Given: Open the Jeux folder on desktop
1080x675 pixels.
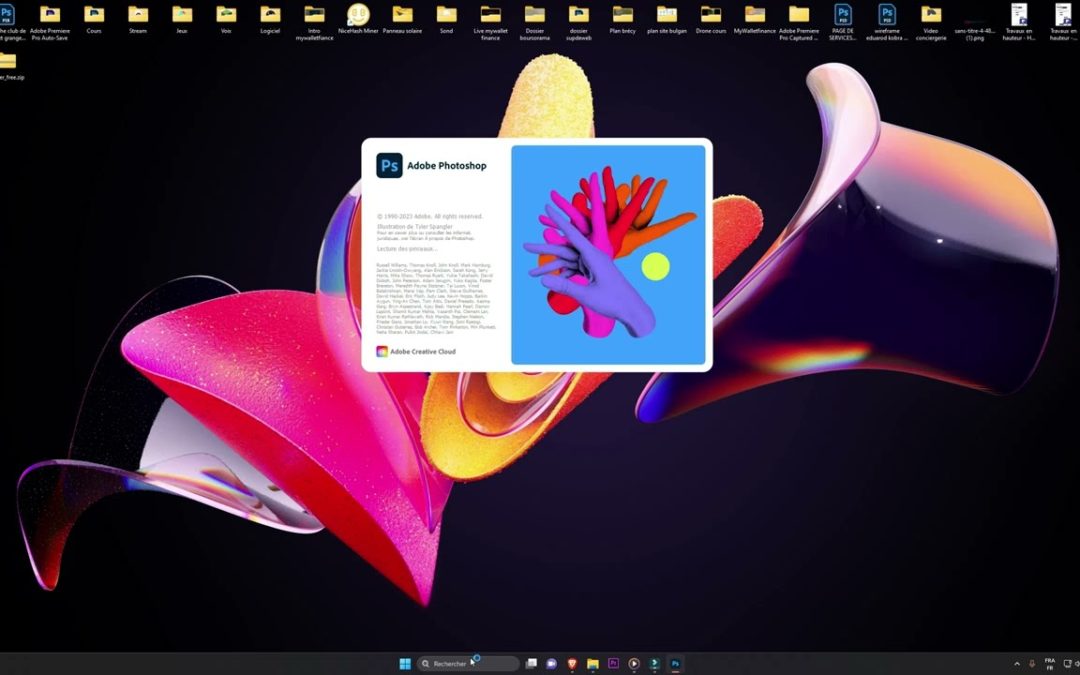Looking at the screenshot, I should coord(182,19).
